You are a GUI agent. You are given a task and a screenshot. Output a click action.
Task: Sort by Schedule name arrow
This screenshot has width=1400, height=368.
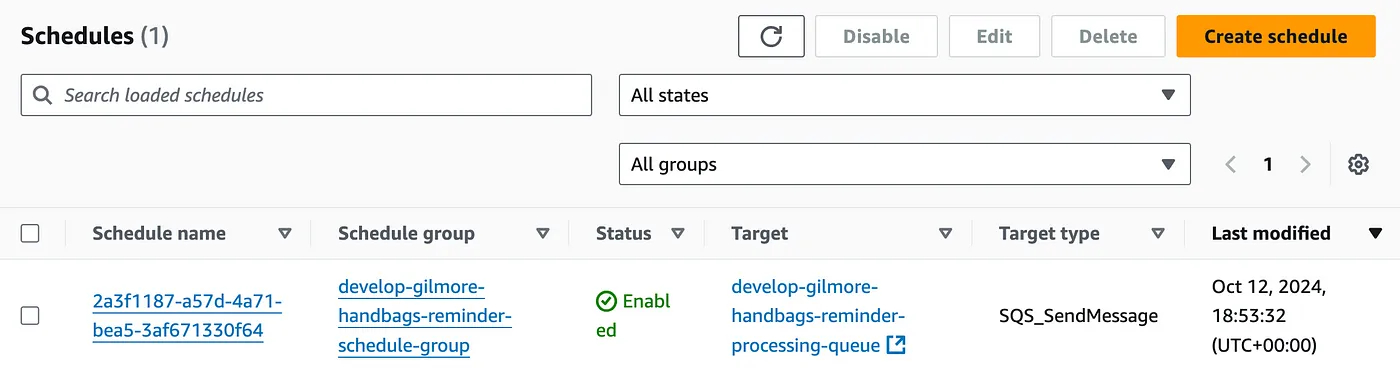coord(285,234)
